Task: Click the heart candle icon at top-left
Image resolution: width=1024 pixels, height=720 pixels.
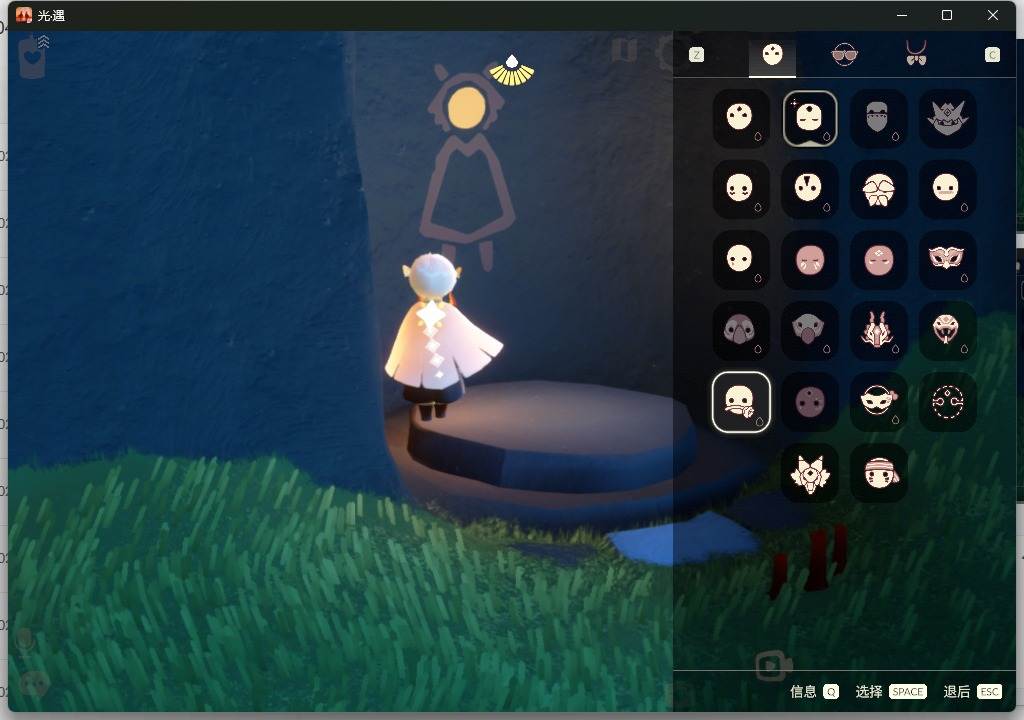Action: click(33, 57)
